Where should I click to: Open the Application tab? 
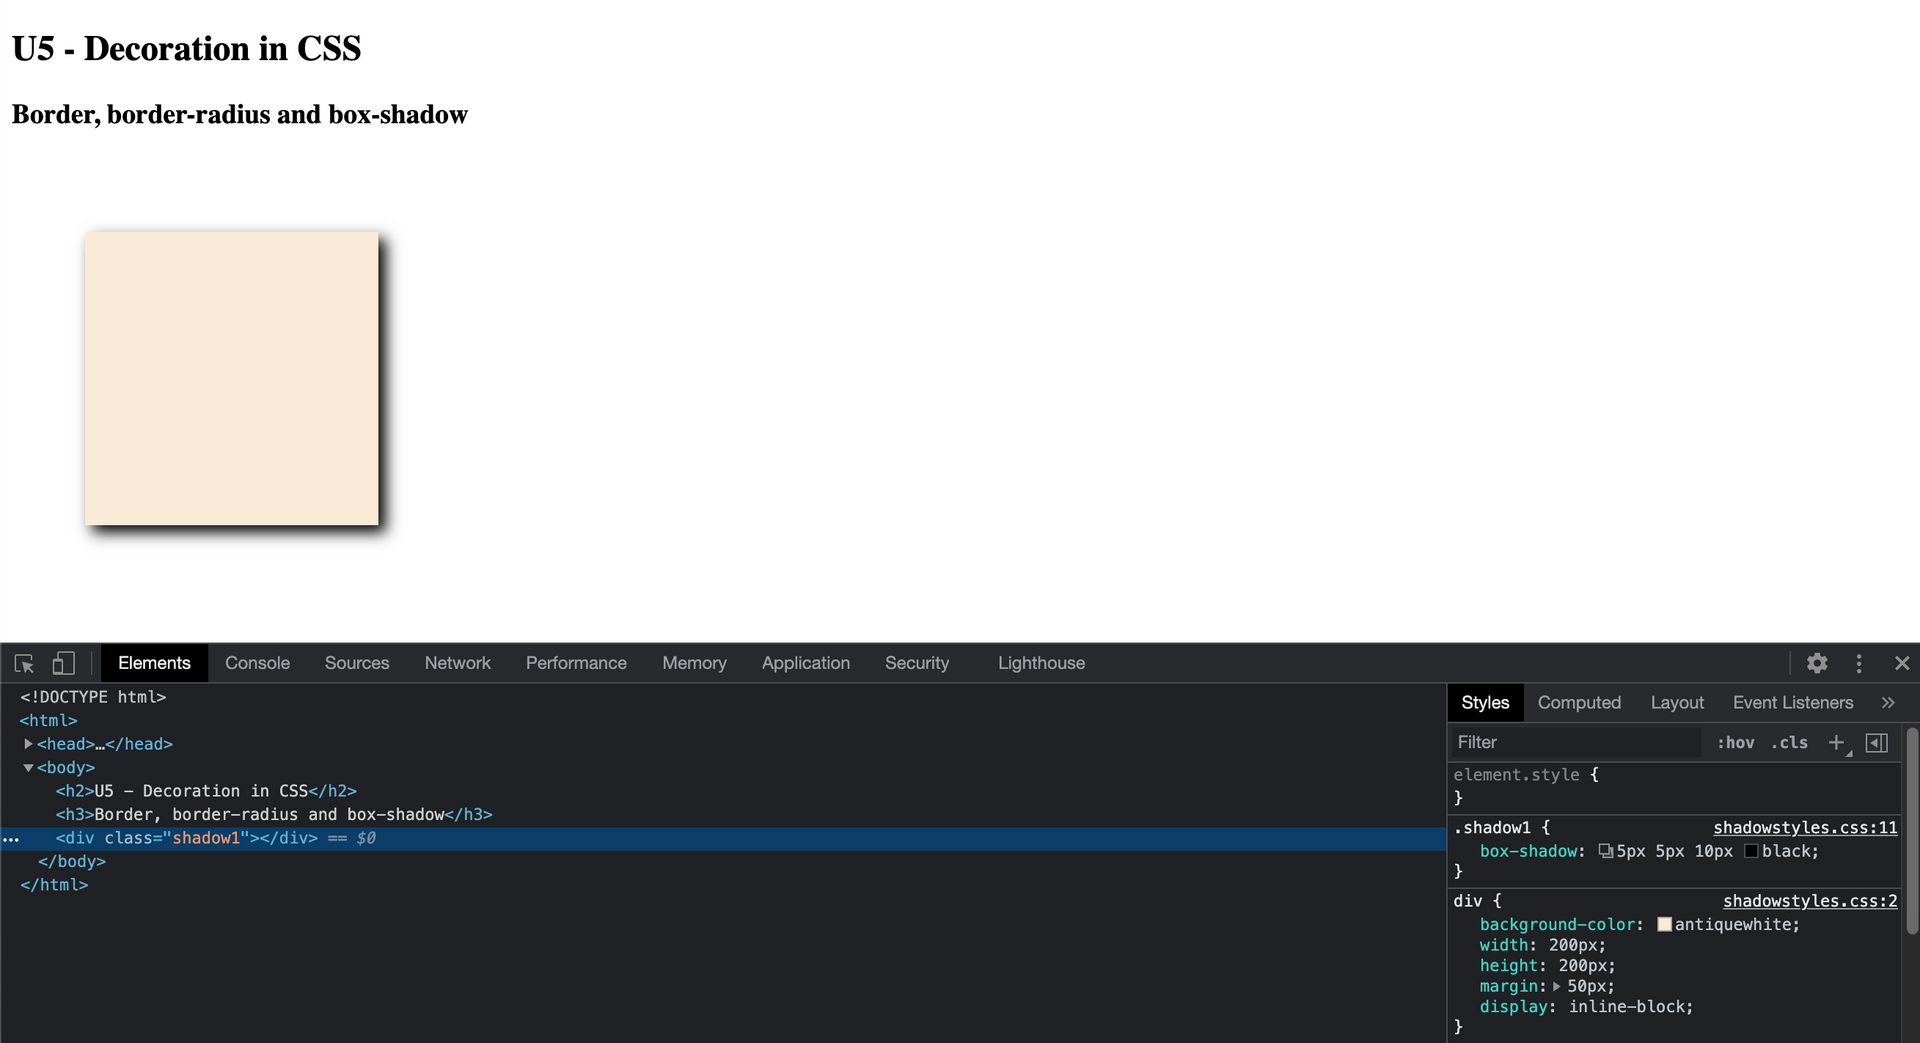click(805, 663)
